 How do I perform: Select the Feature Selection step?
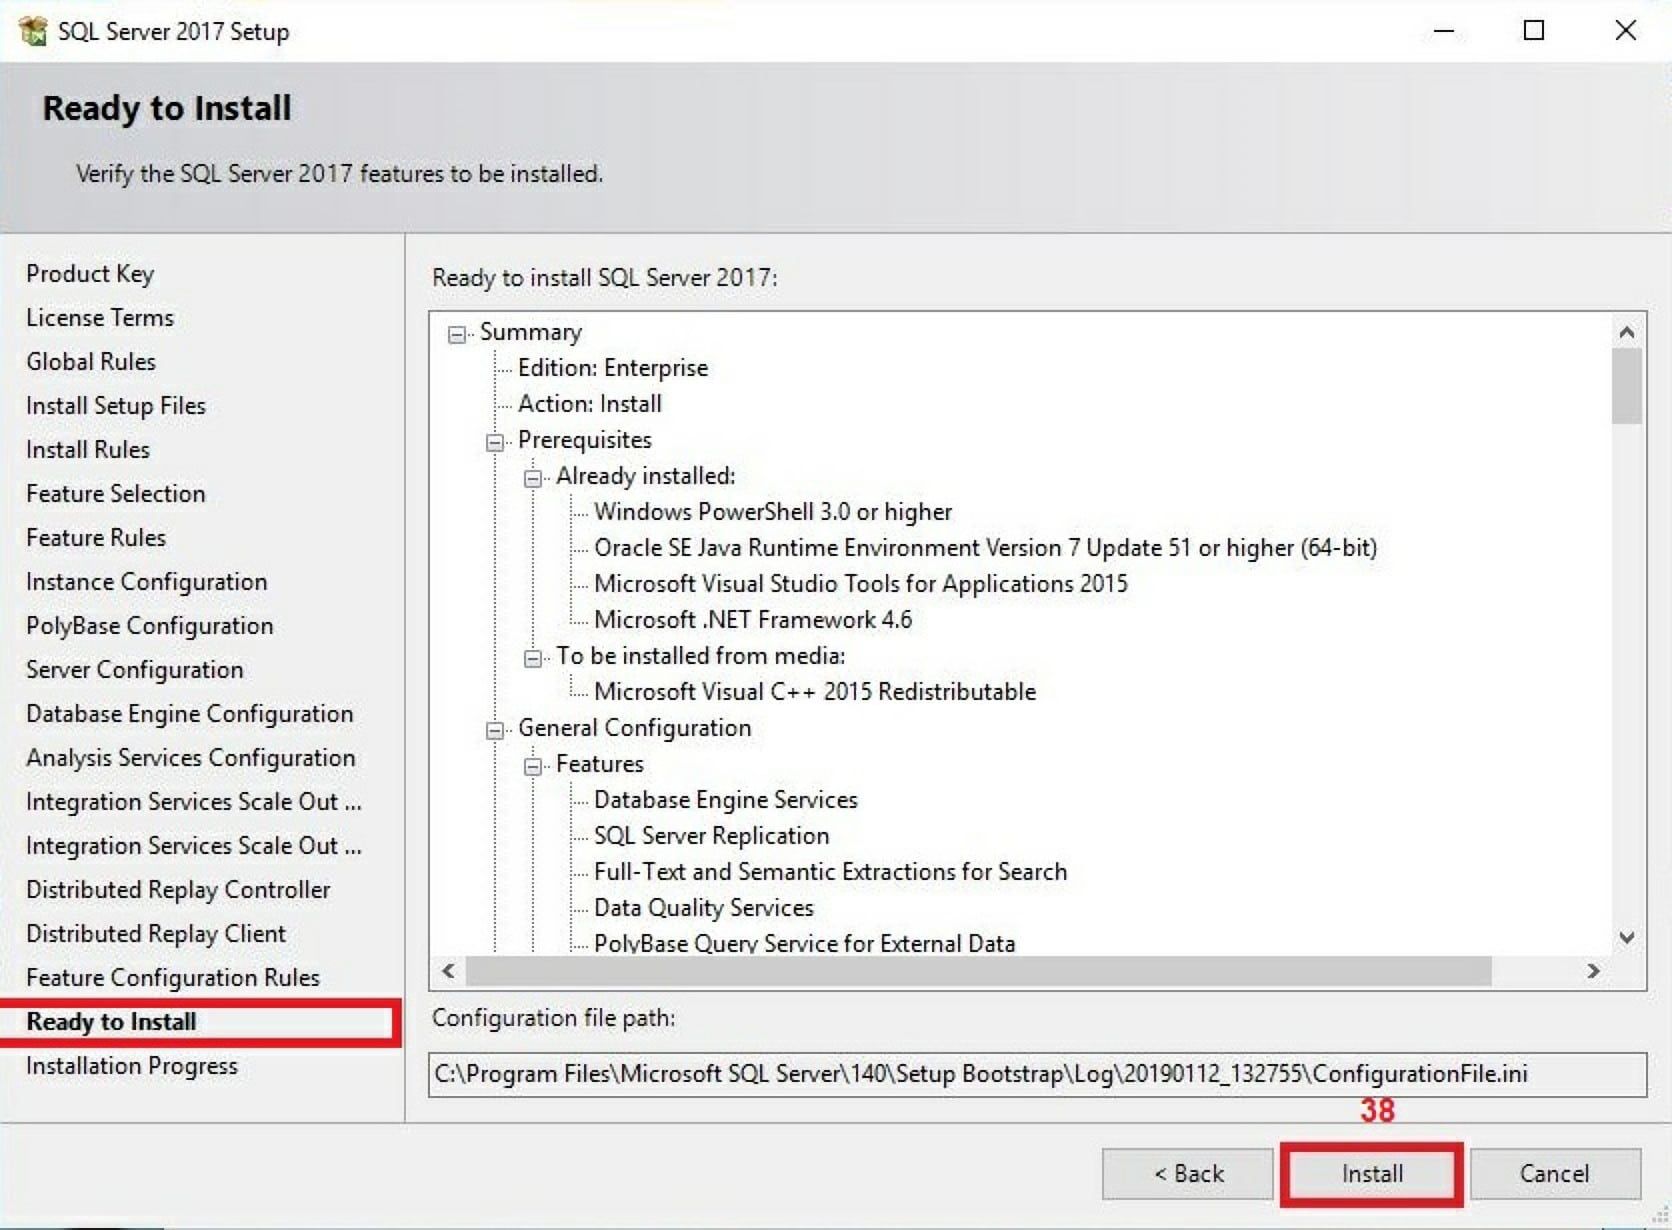116,494
